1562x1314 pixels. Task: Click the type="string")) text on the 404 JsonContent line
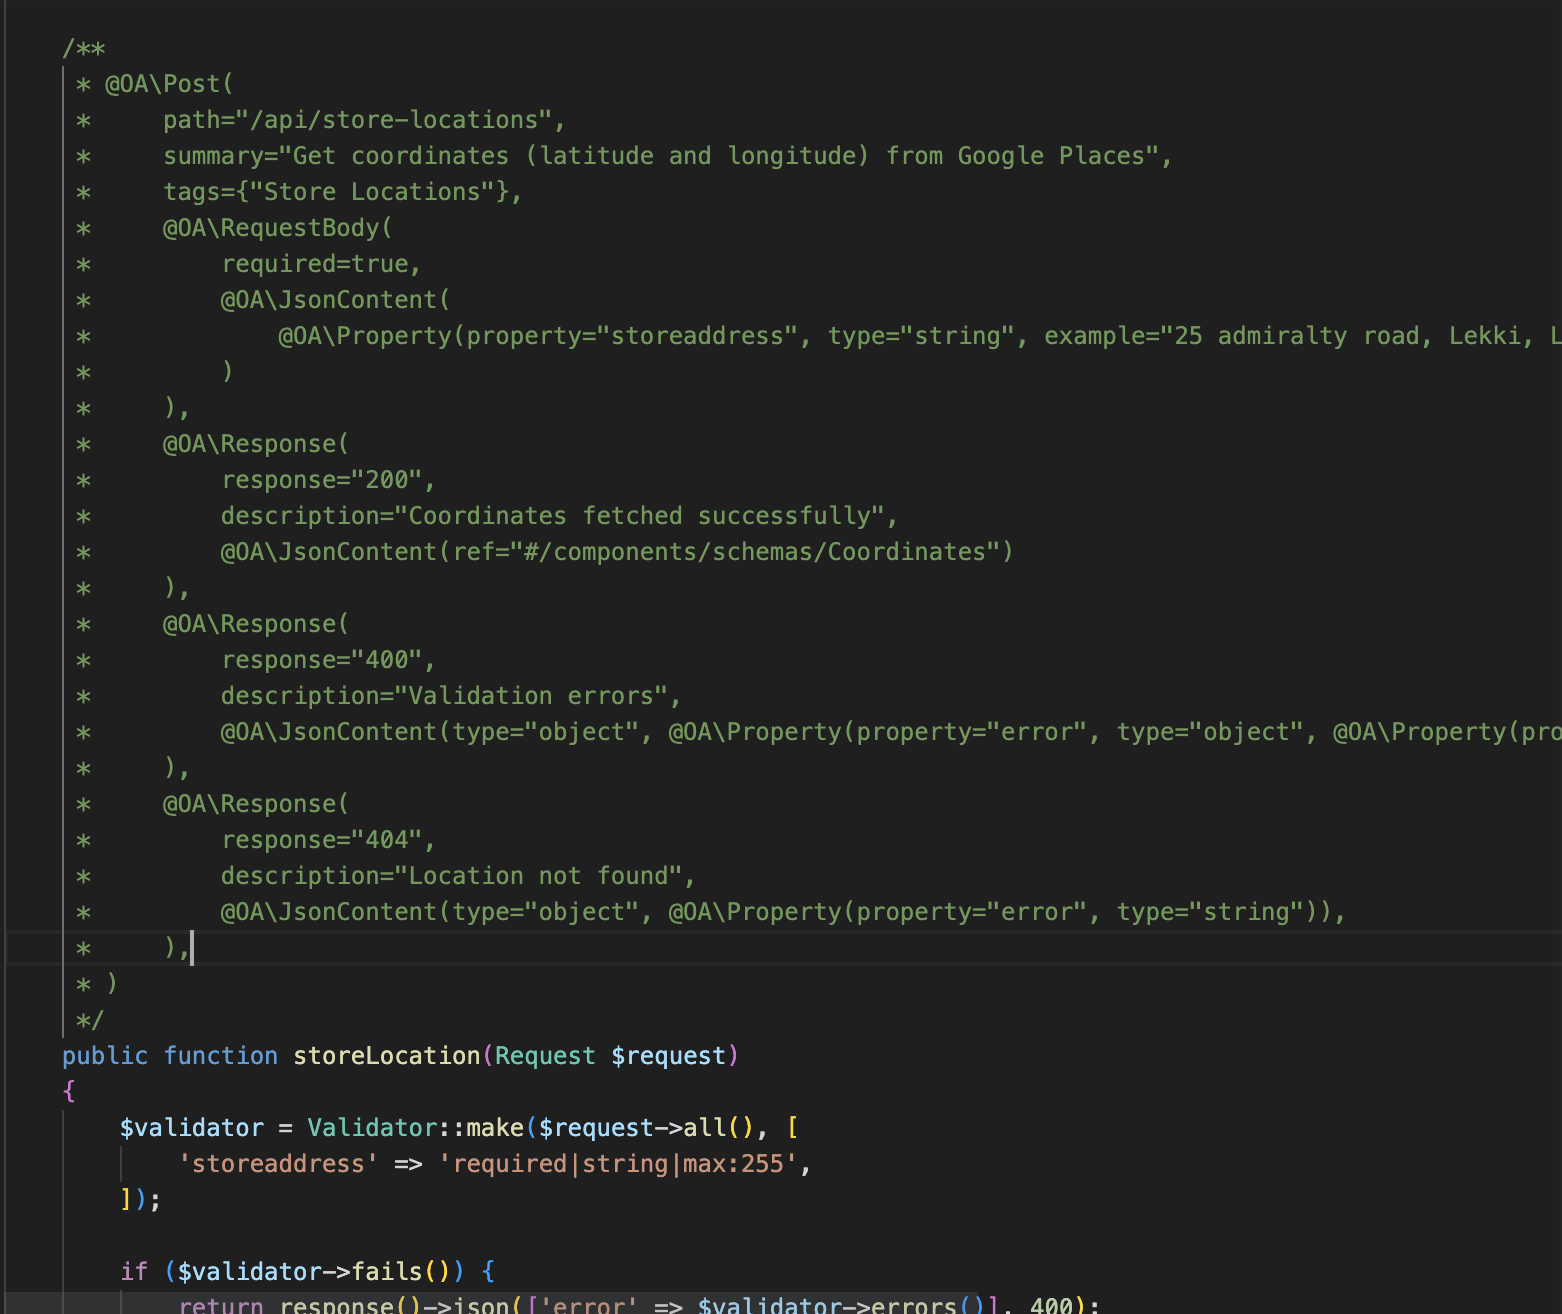(1224, 912)
